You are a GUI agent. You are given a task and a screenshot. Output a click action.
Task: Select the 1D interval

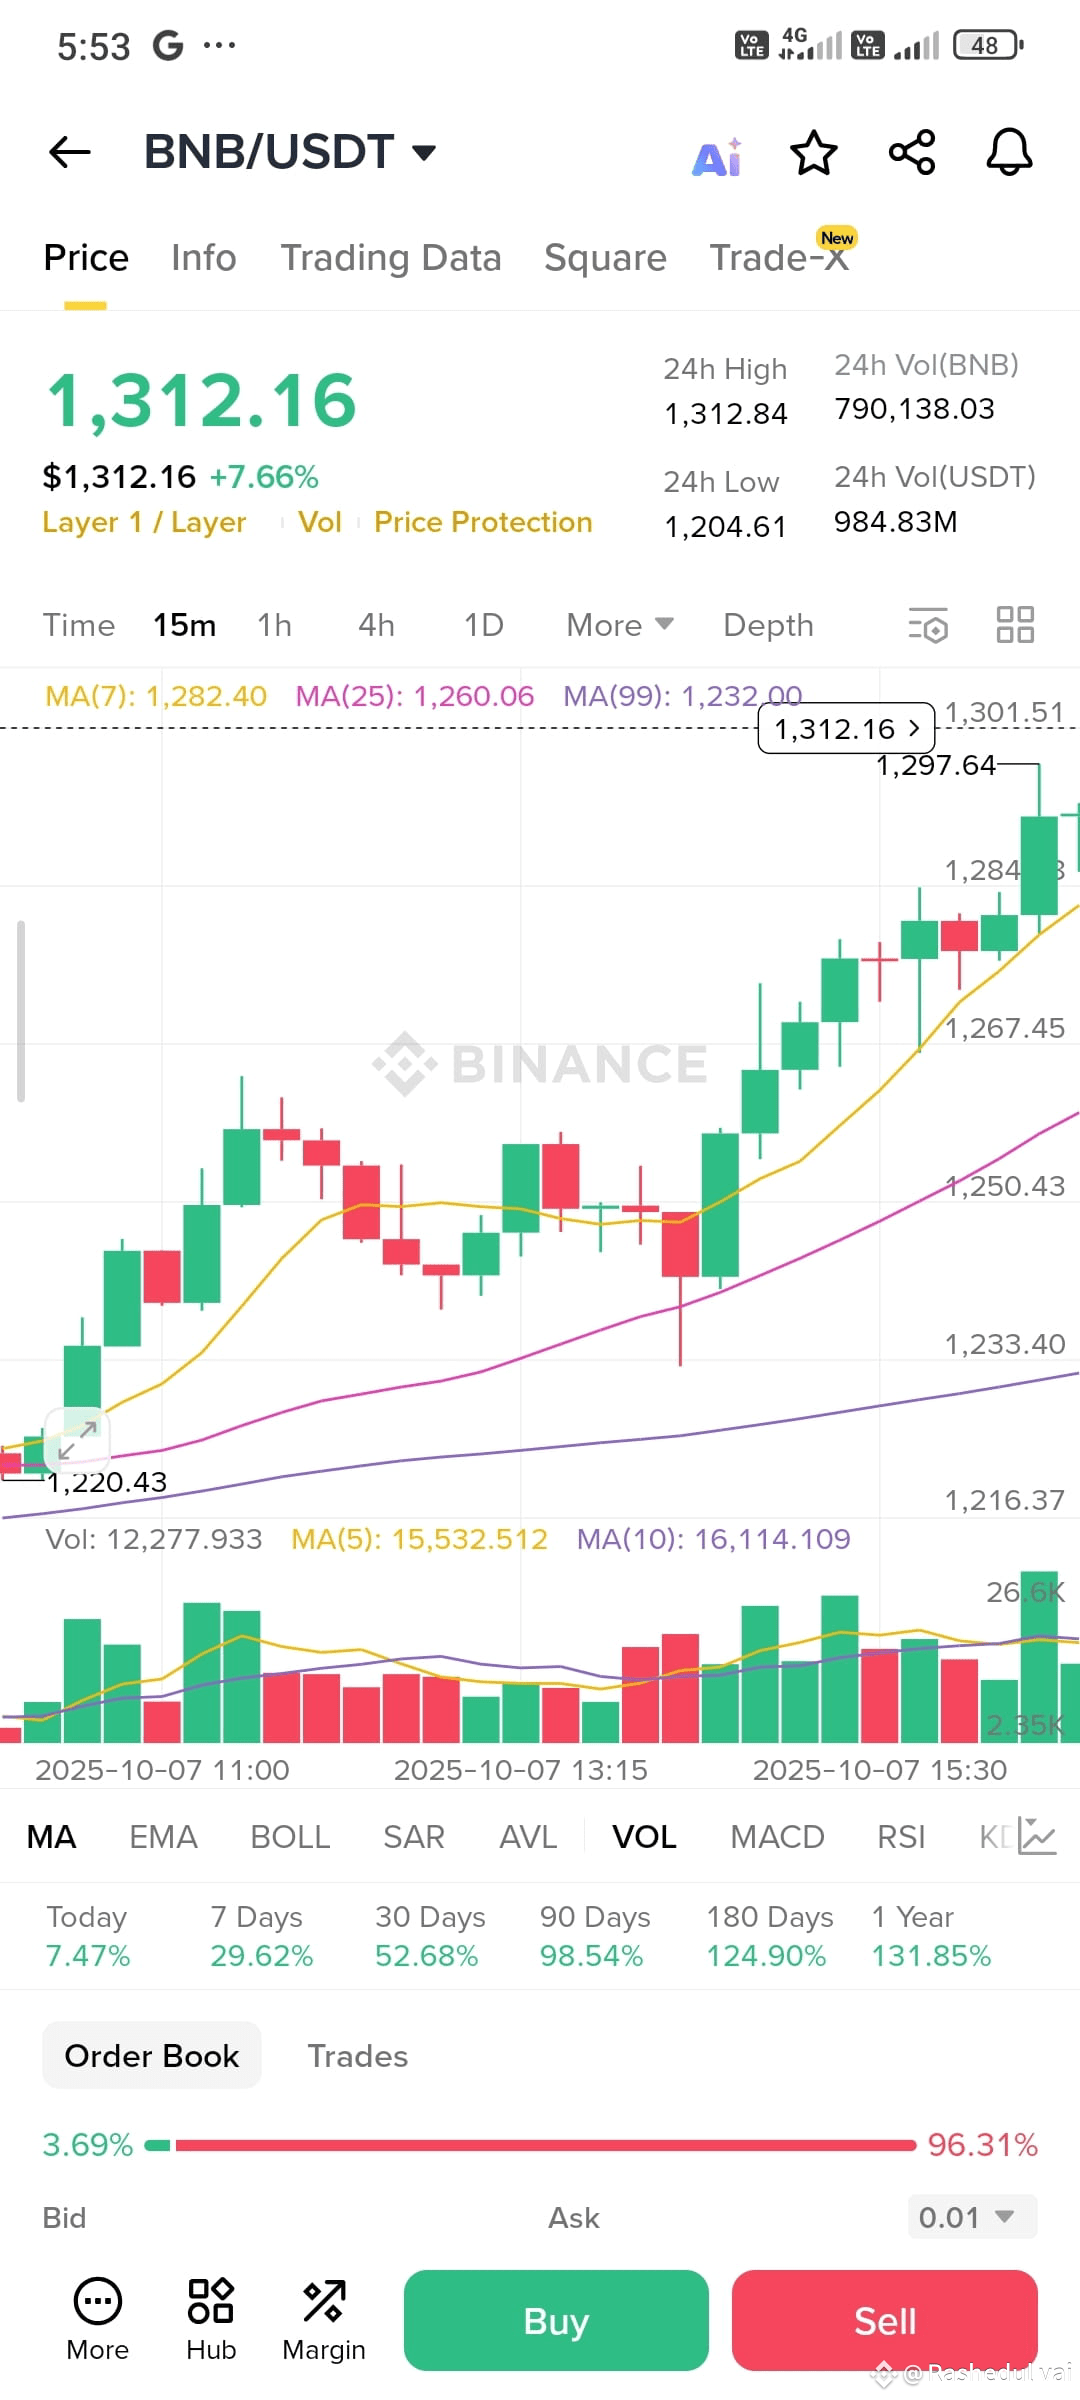484,625
